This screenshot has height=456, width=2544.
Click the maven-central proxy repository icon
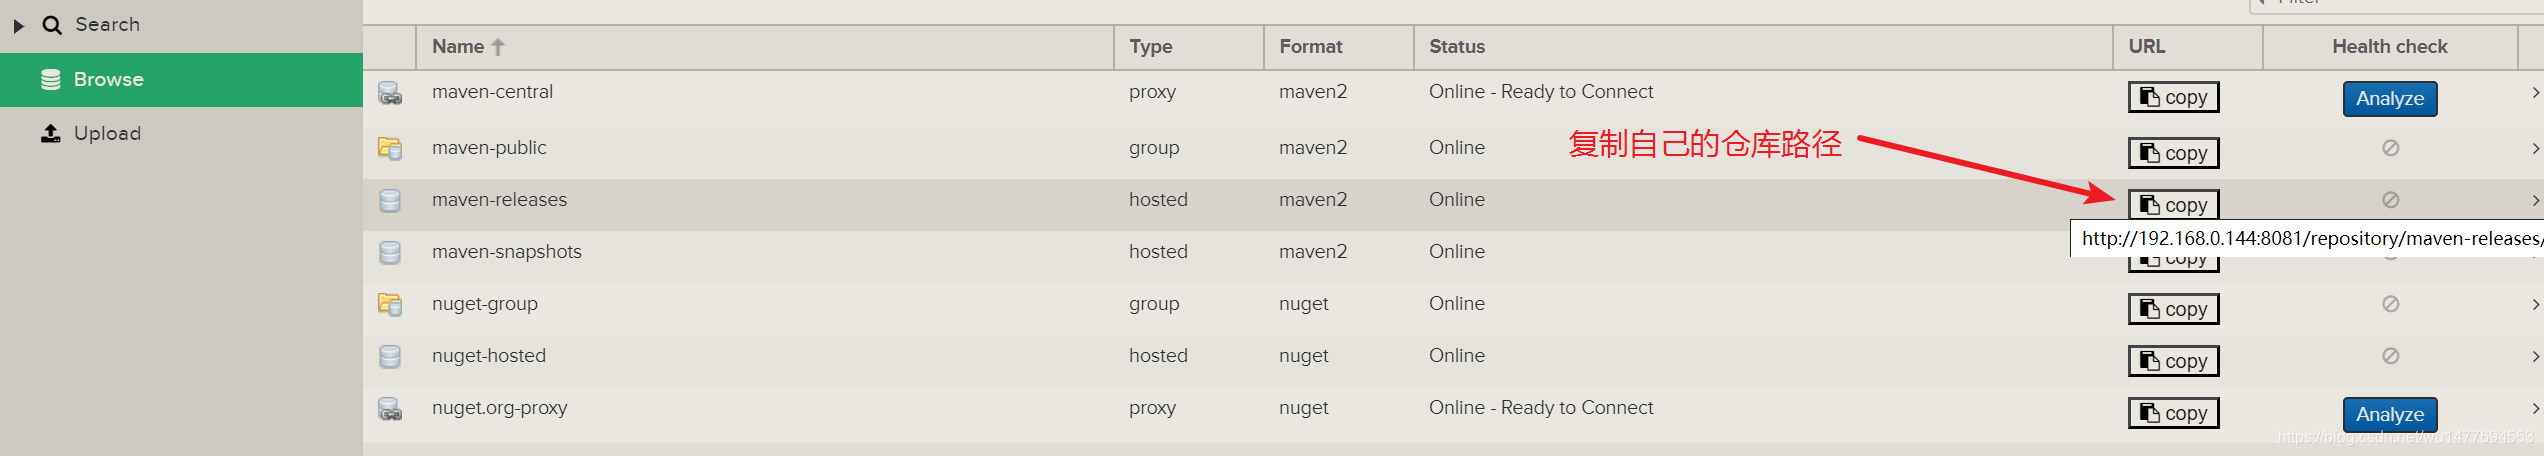point(390,94)
